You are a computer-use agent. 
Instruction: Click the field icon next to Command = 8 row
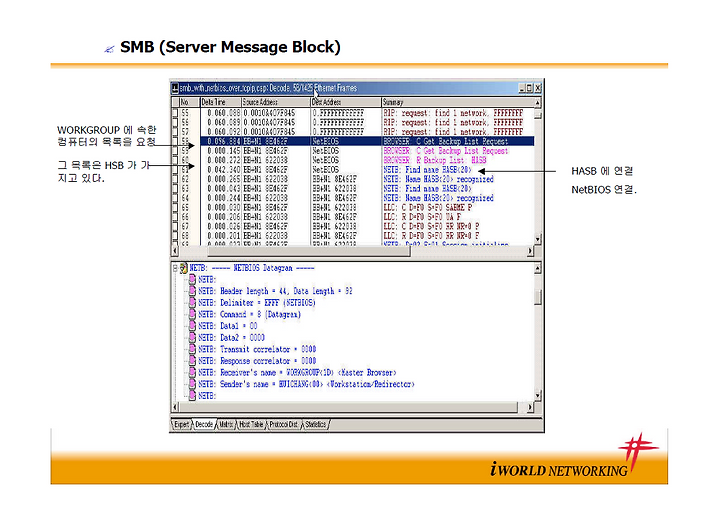point(192,315)
